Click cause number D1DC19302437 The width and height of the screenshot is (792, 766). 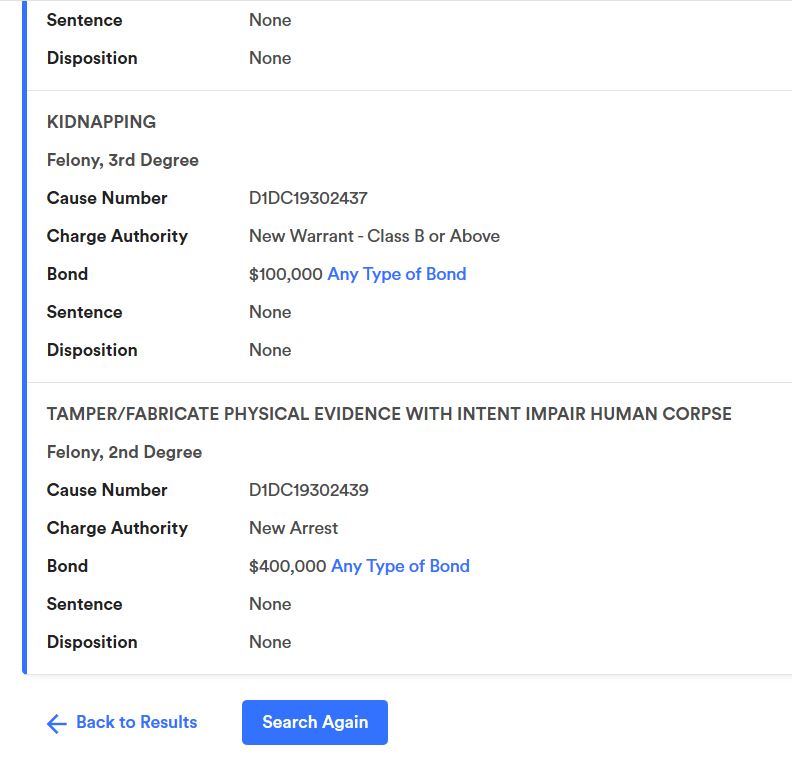coord(308,198)
